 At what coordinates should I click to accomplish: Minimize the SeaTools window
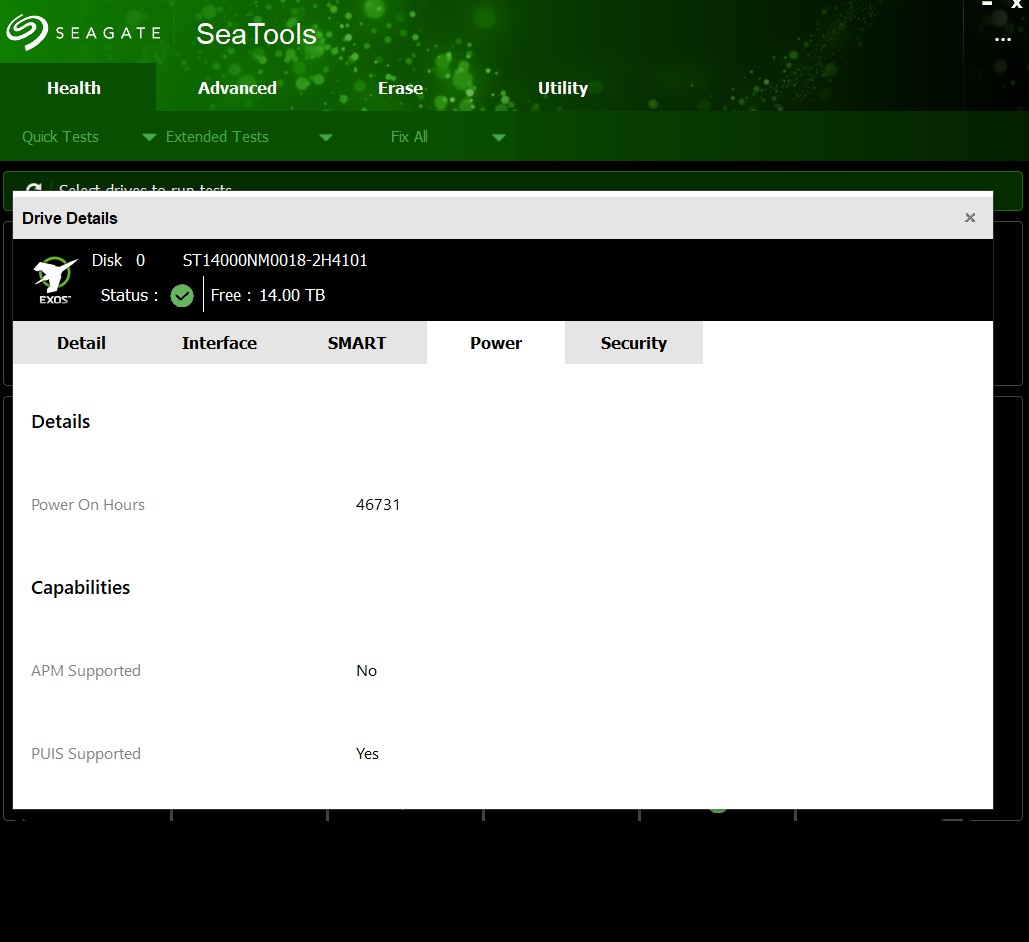tap(987, 5)
